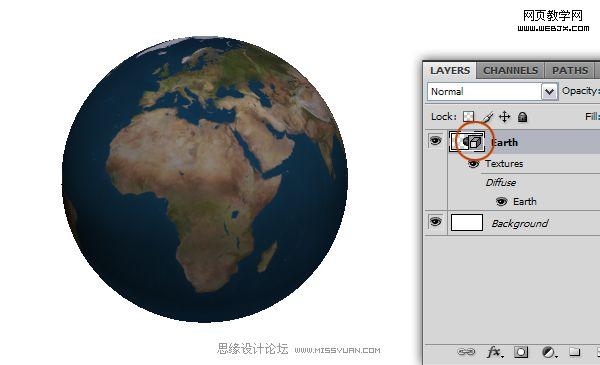This screenshot has height=365, width=600.
Task: Hide the Background layer
Action: click(x=435, y=222)
